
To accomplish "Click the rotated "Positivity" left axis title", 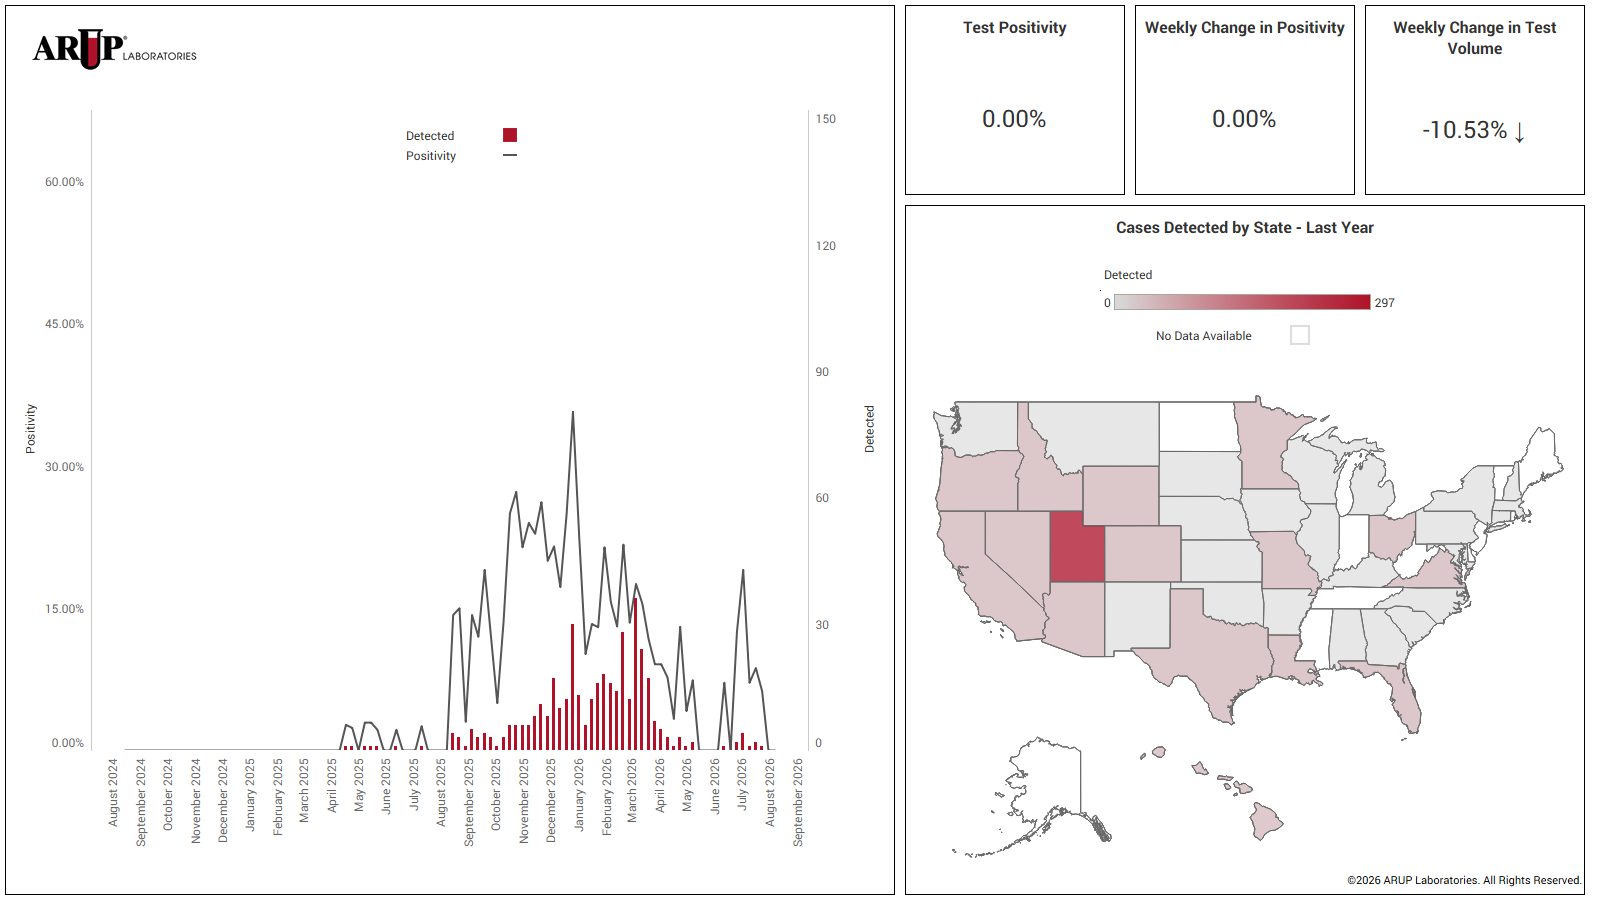I will coord(31,429).
